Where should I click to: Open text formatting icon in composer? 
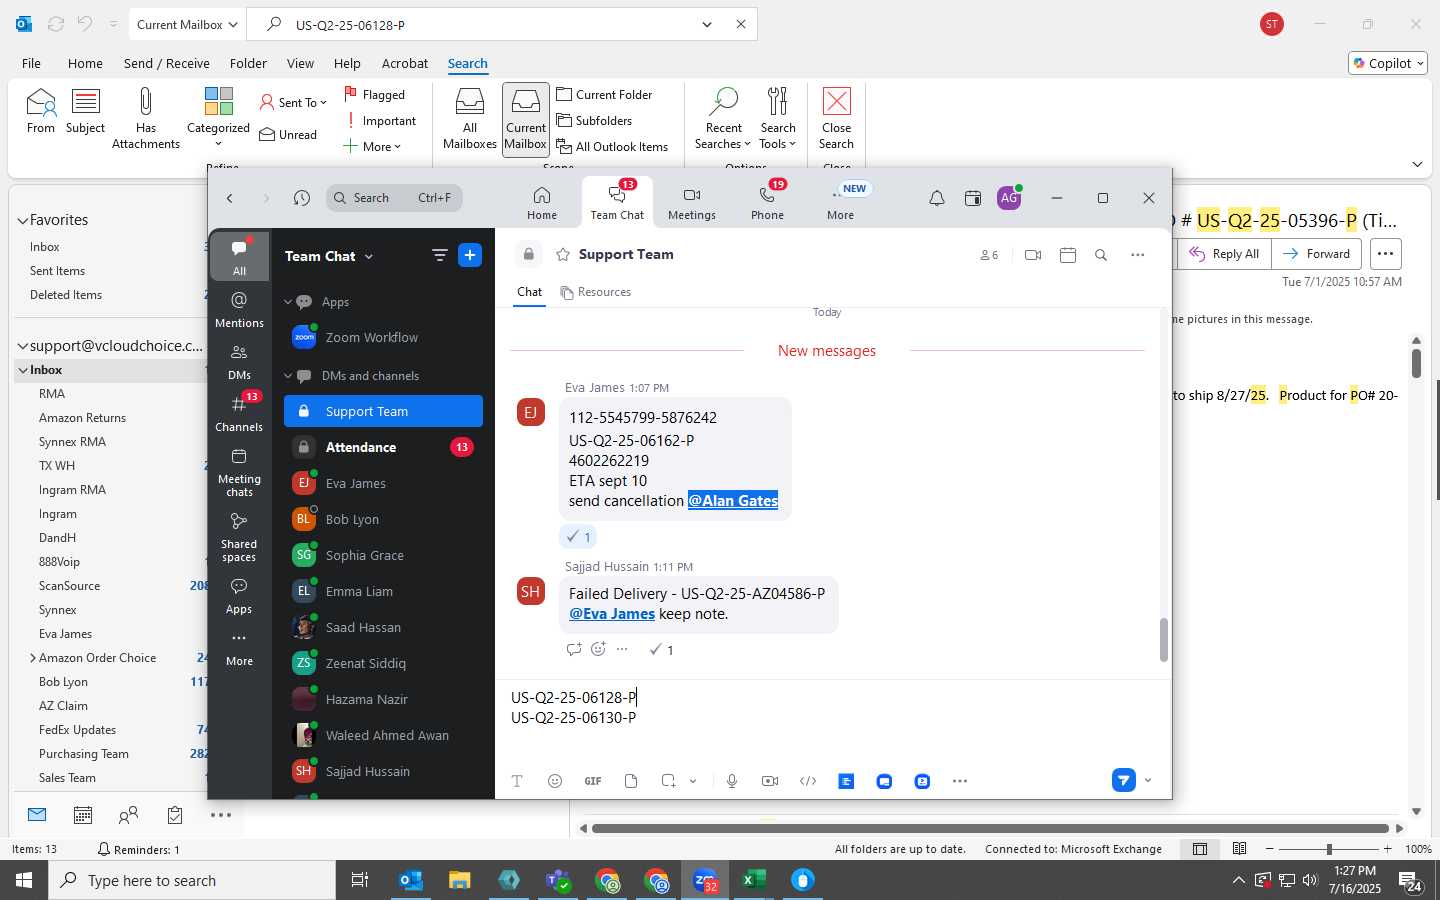pos(517,781)
